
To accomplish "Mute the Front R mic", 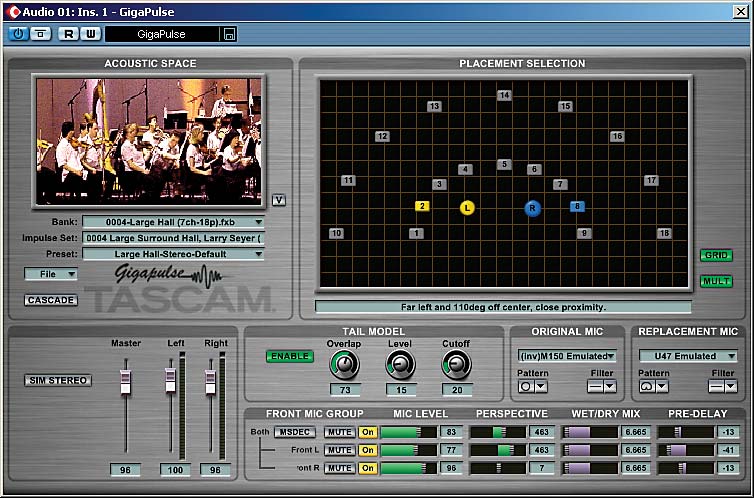I will coord(339,468).
